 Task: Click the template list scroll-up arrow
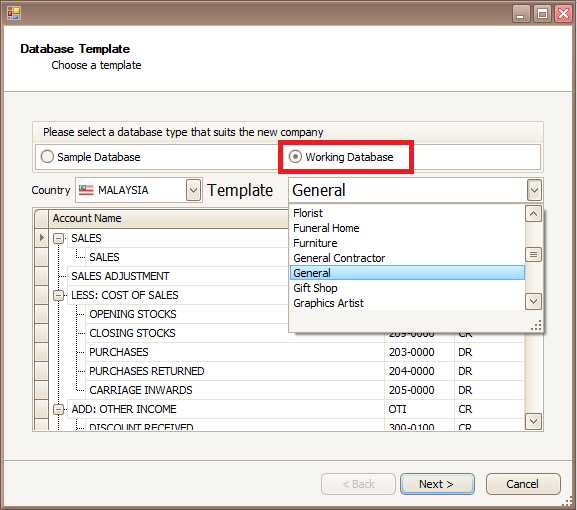click(x=534, y=214)
